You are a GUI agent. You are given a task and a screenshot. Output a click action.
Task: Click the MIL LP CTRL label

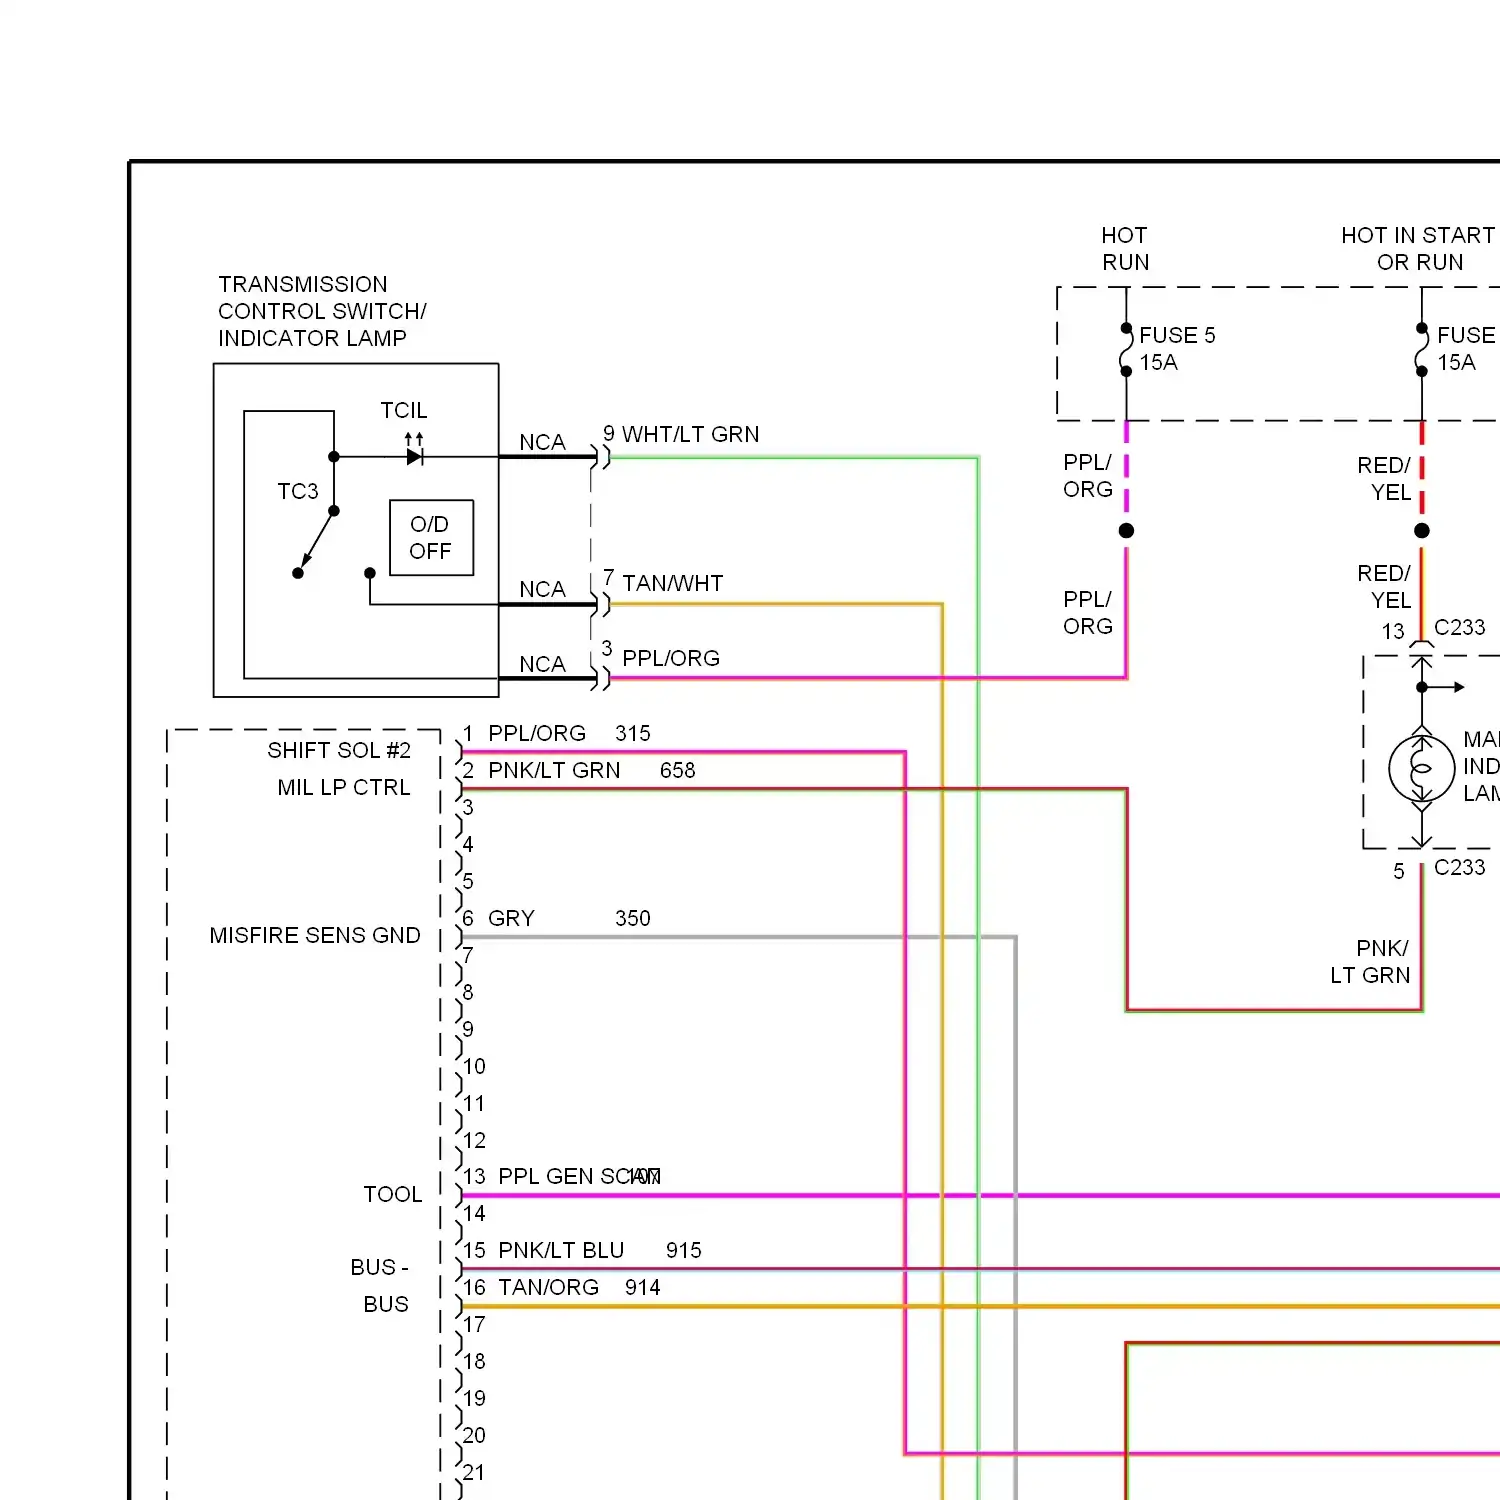point(344,787)
